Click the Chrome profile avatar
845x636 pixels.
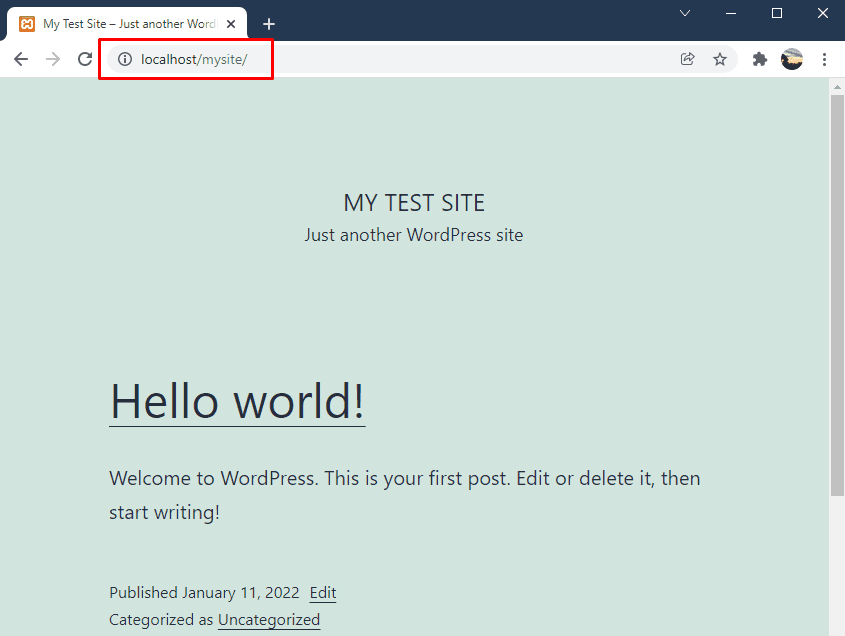coord(792,59)
